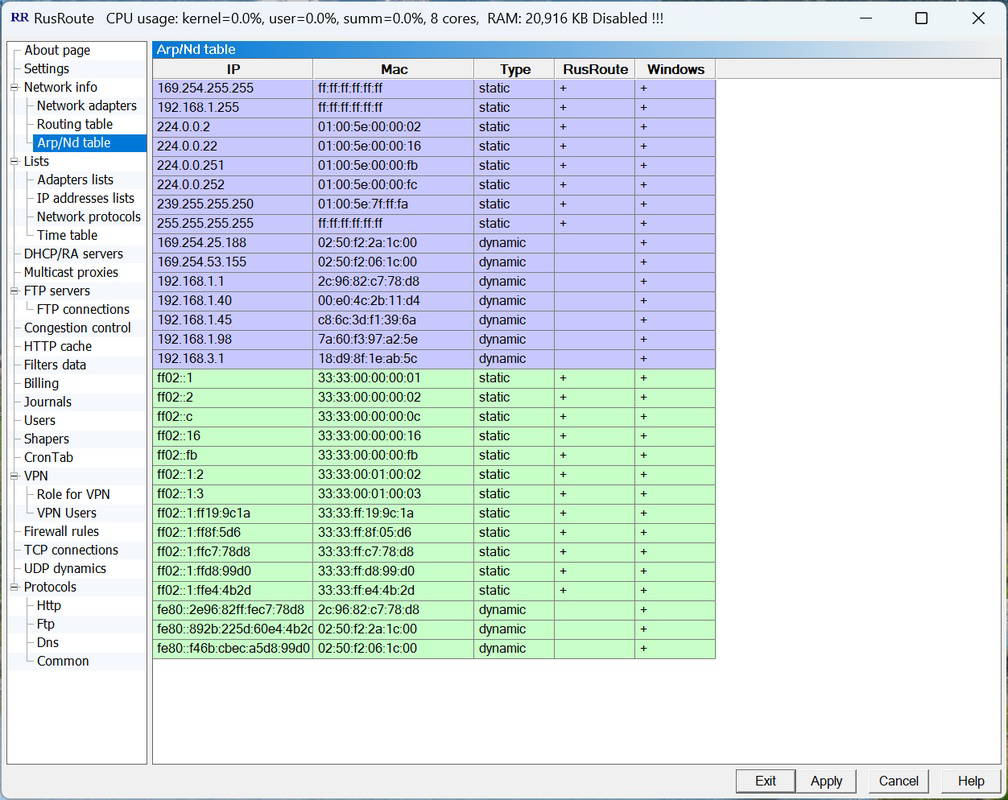Viewport: 1008px width, 800px height.
Task: Click the RusRoute column header
Action: 595,69
